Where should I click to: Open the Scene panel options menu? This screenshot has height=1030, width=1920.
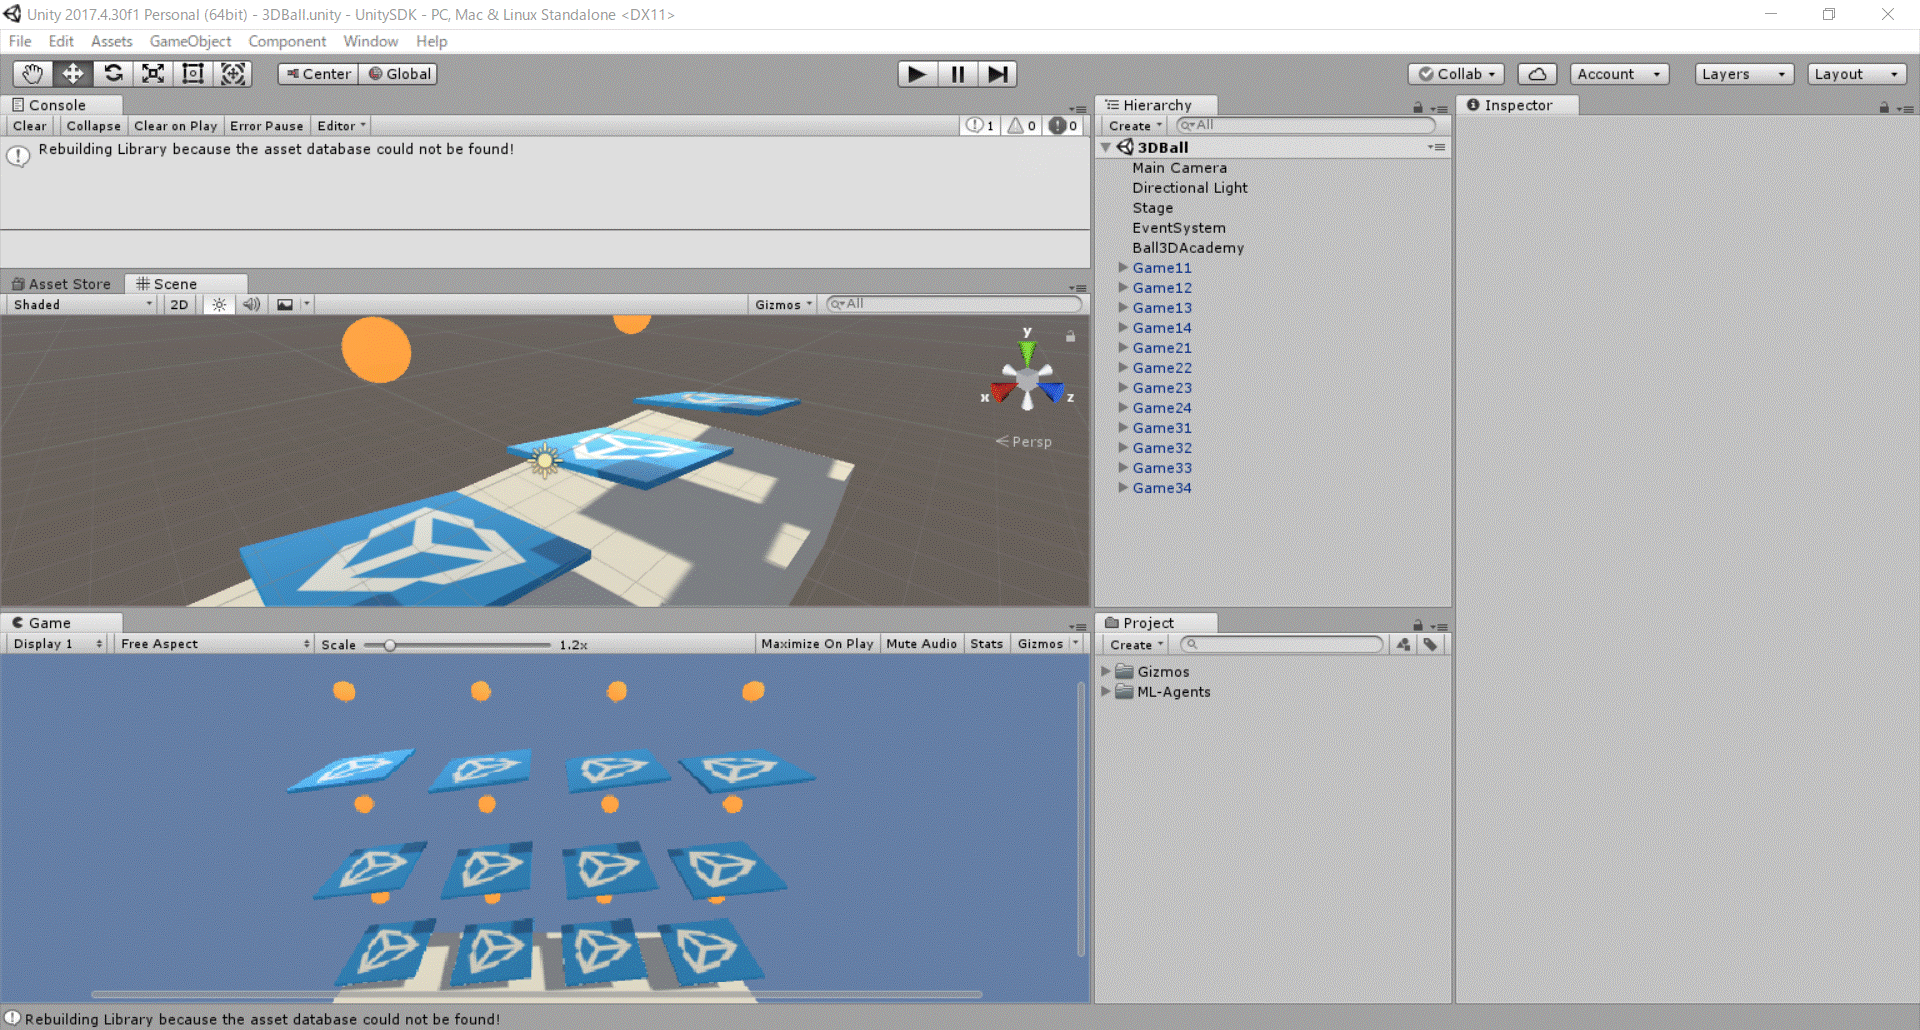[x=1078, y=288]
